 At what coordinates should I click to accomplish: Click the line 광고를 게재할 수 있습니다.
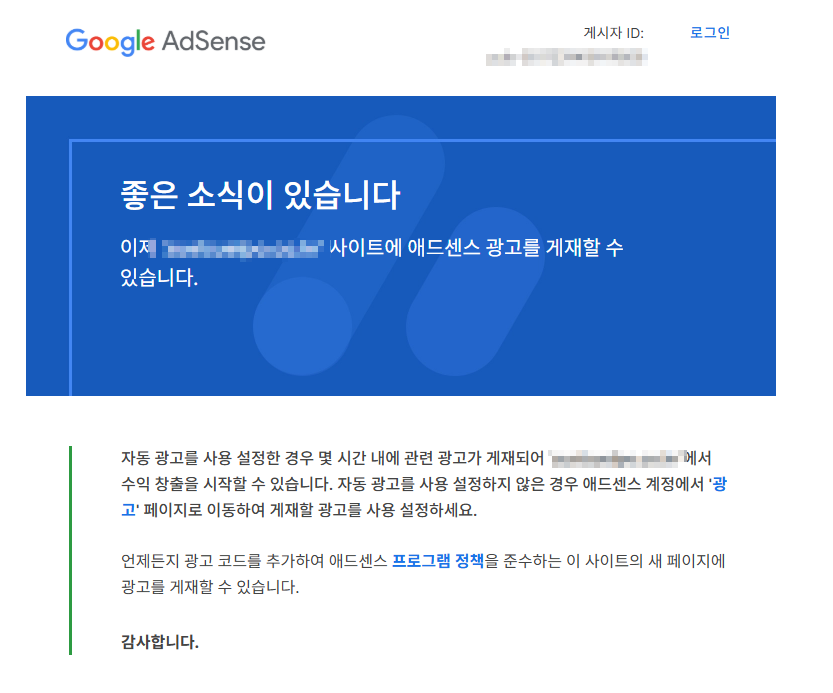[x=210, y=587]
